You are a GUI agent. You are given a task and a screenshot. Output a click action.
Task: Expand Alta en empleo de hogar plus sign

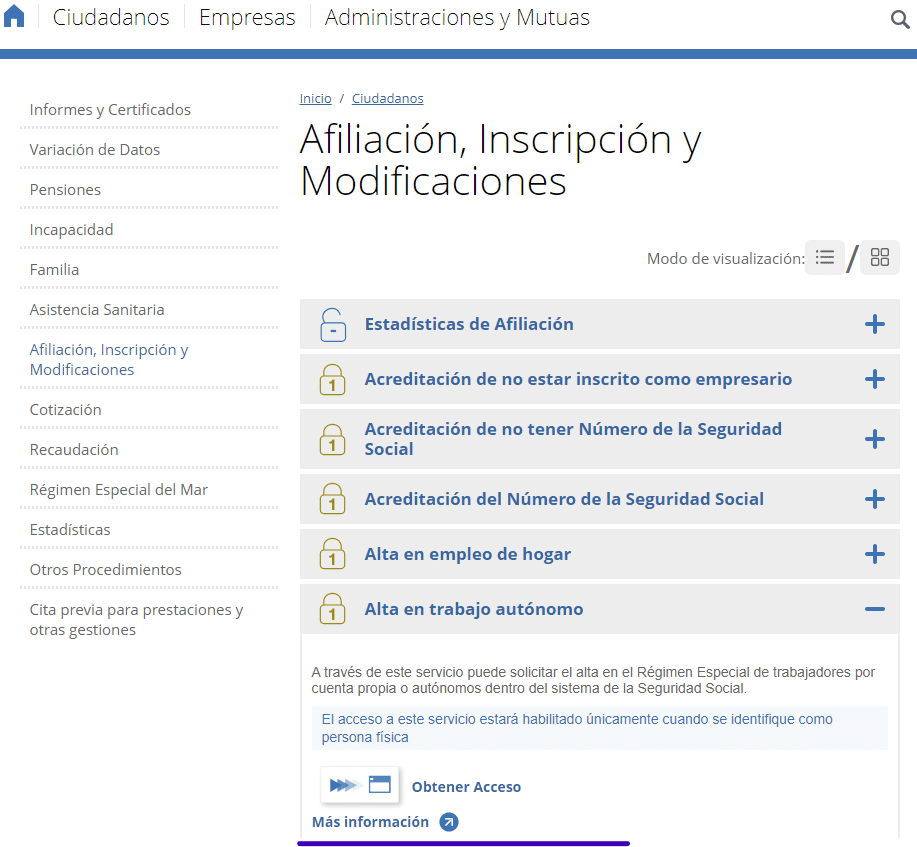coord(874,554)
